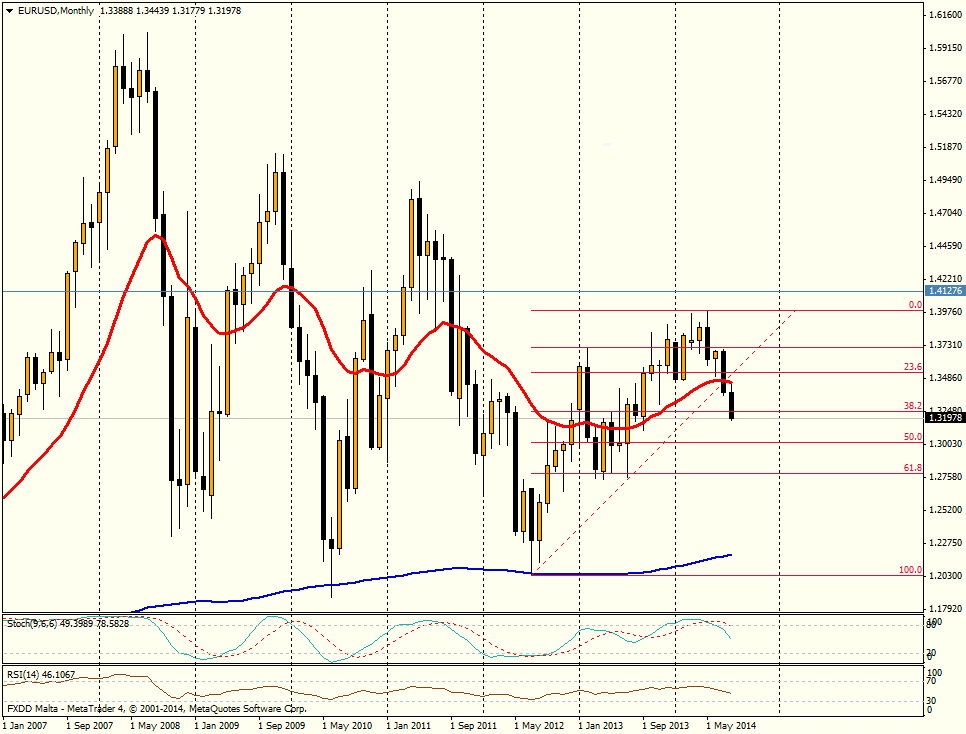Viewport: 966px width, 734px height.
Task: Click the Fibonacci 23.6 level label
Action: tap(911, 367)
